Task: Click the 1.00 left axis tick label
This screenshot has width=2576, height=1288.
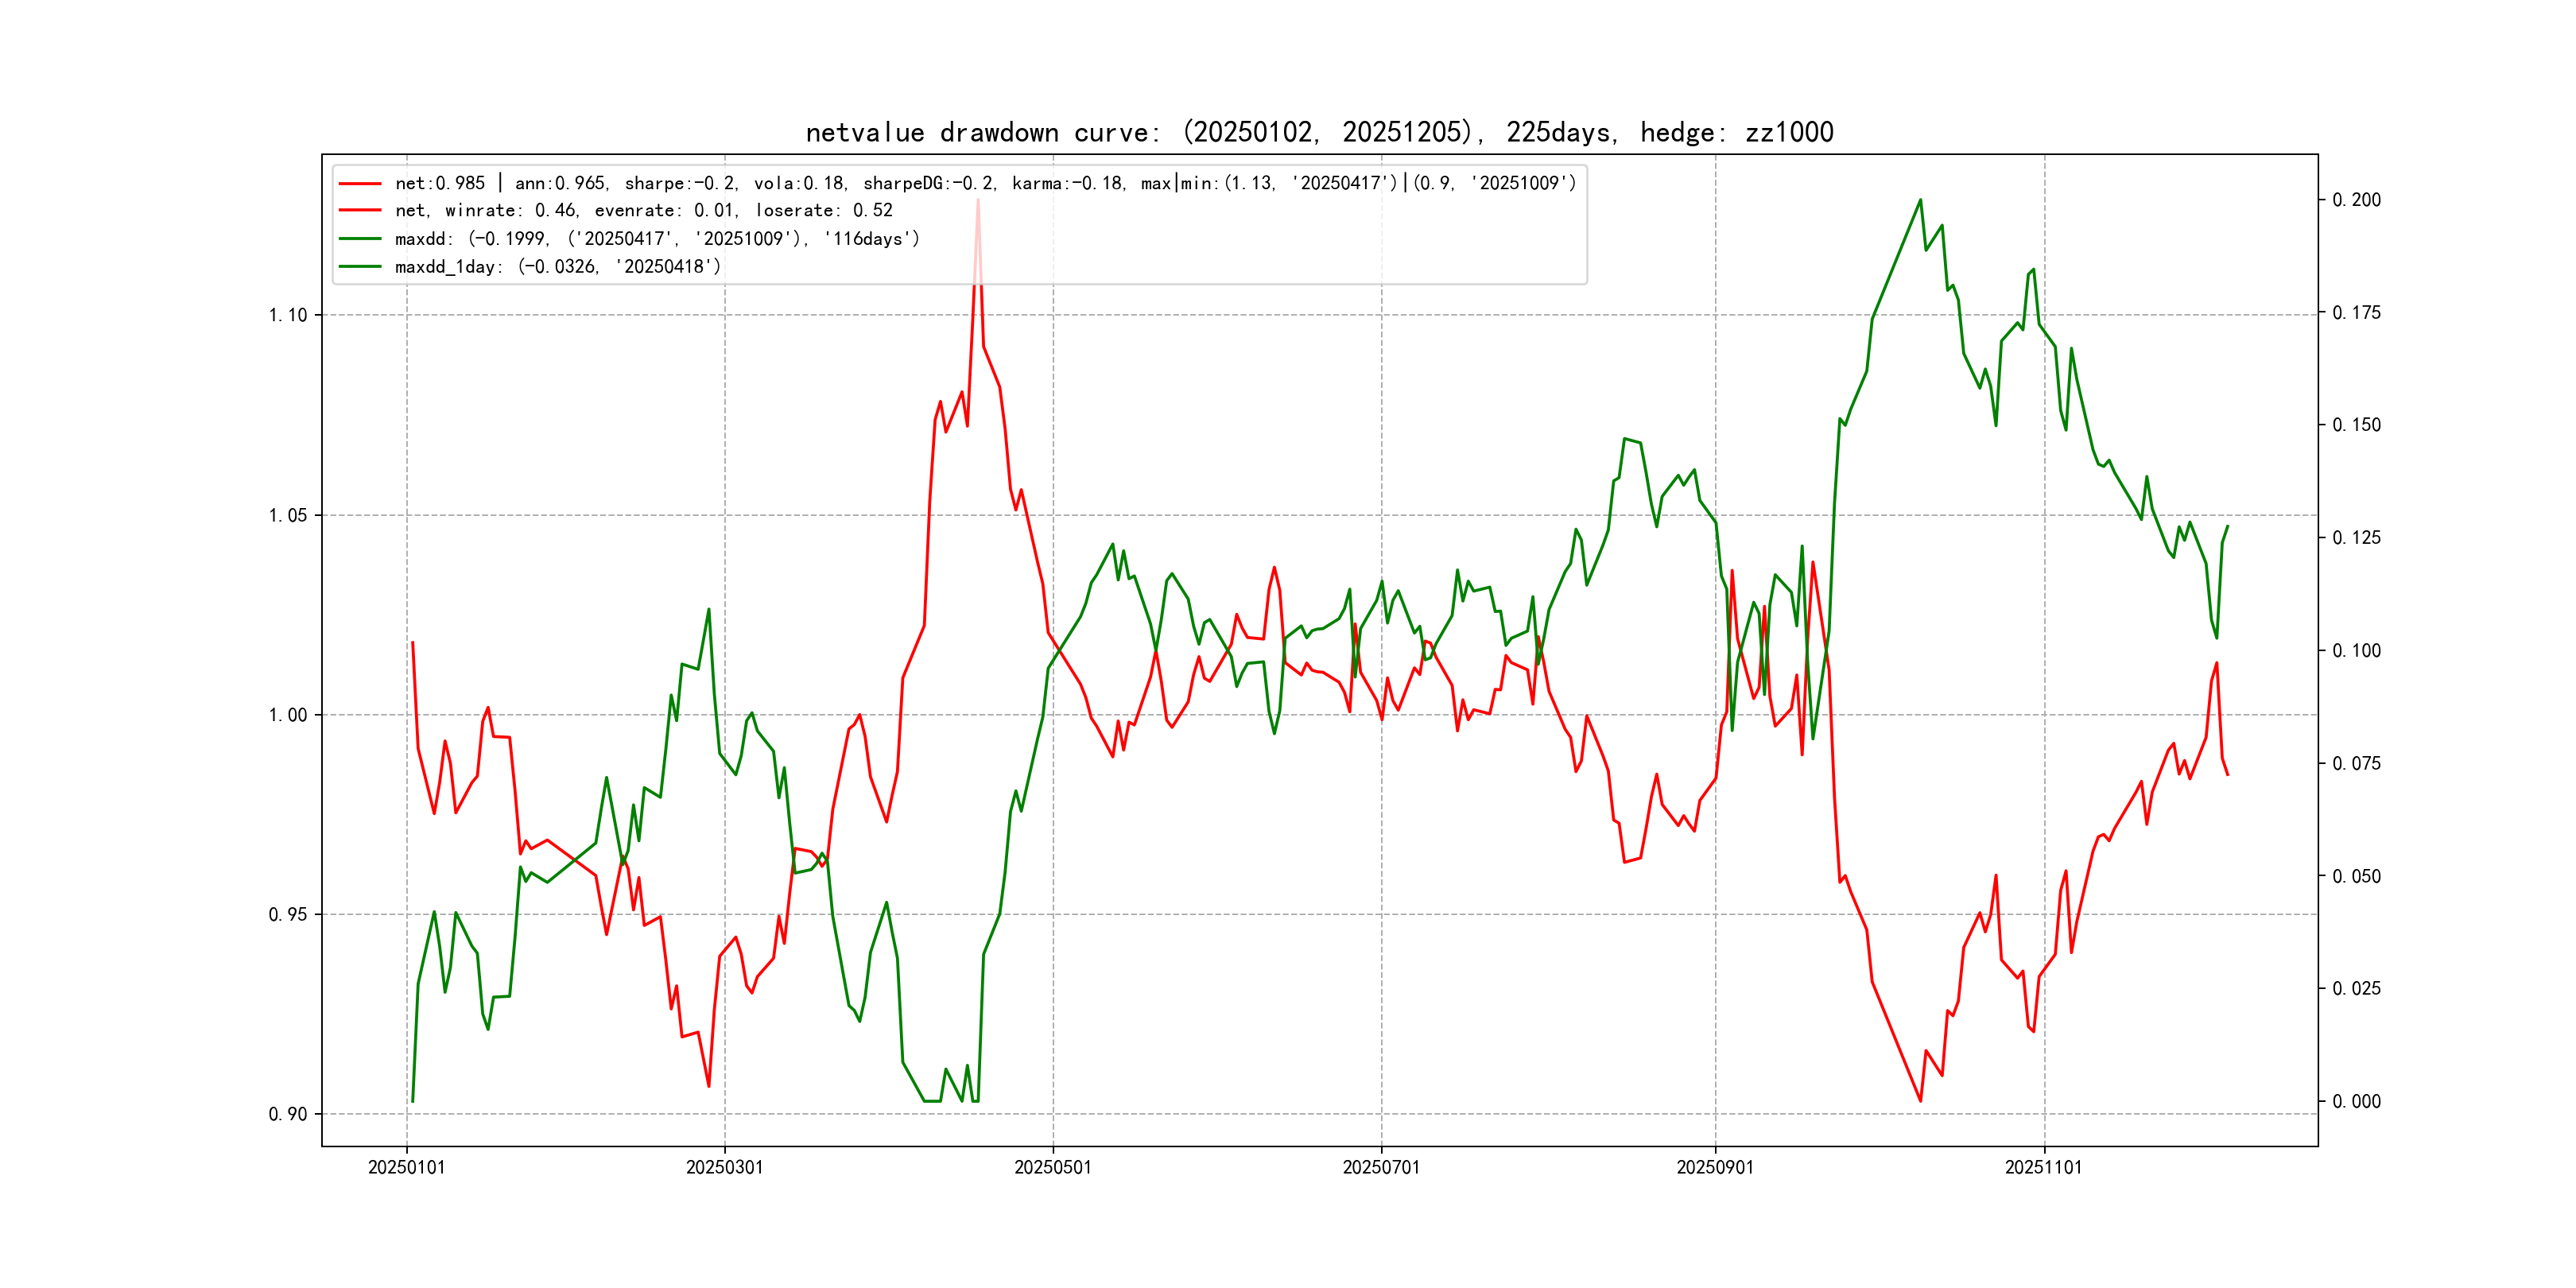Action: click(x=288, y=715)
